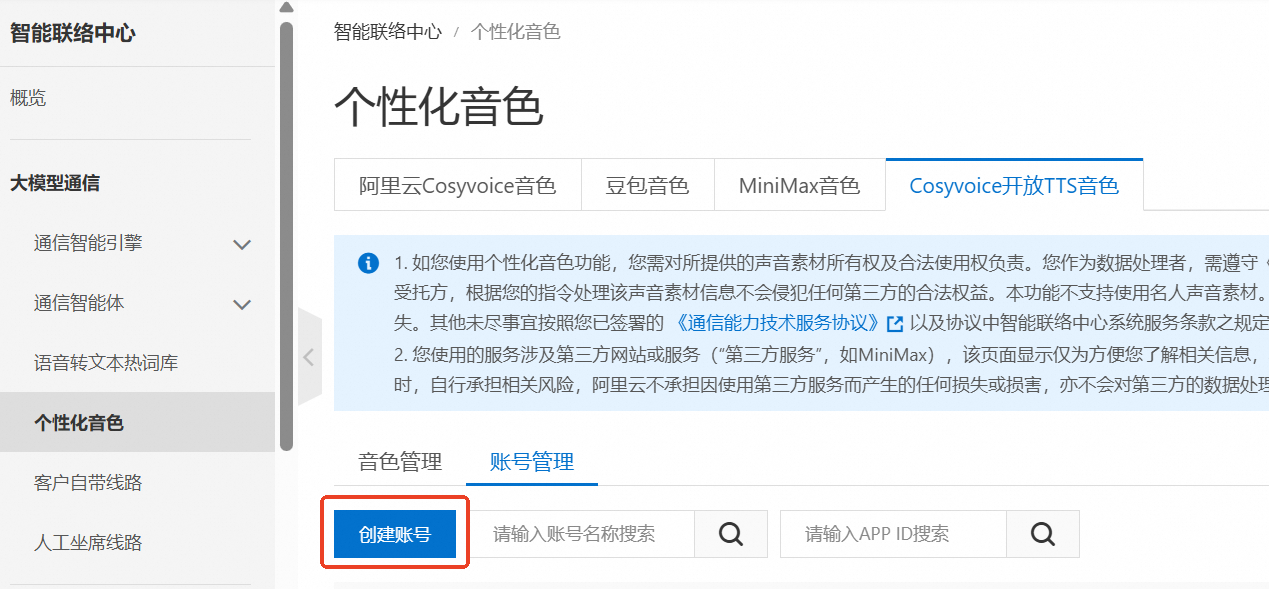Click the 个性化音色 breadcrumb text

pyautogui.click(x=515, y=31)
